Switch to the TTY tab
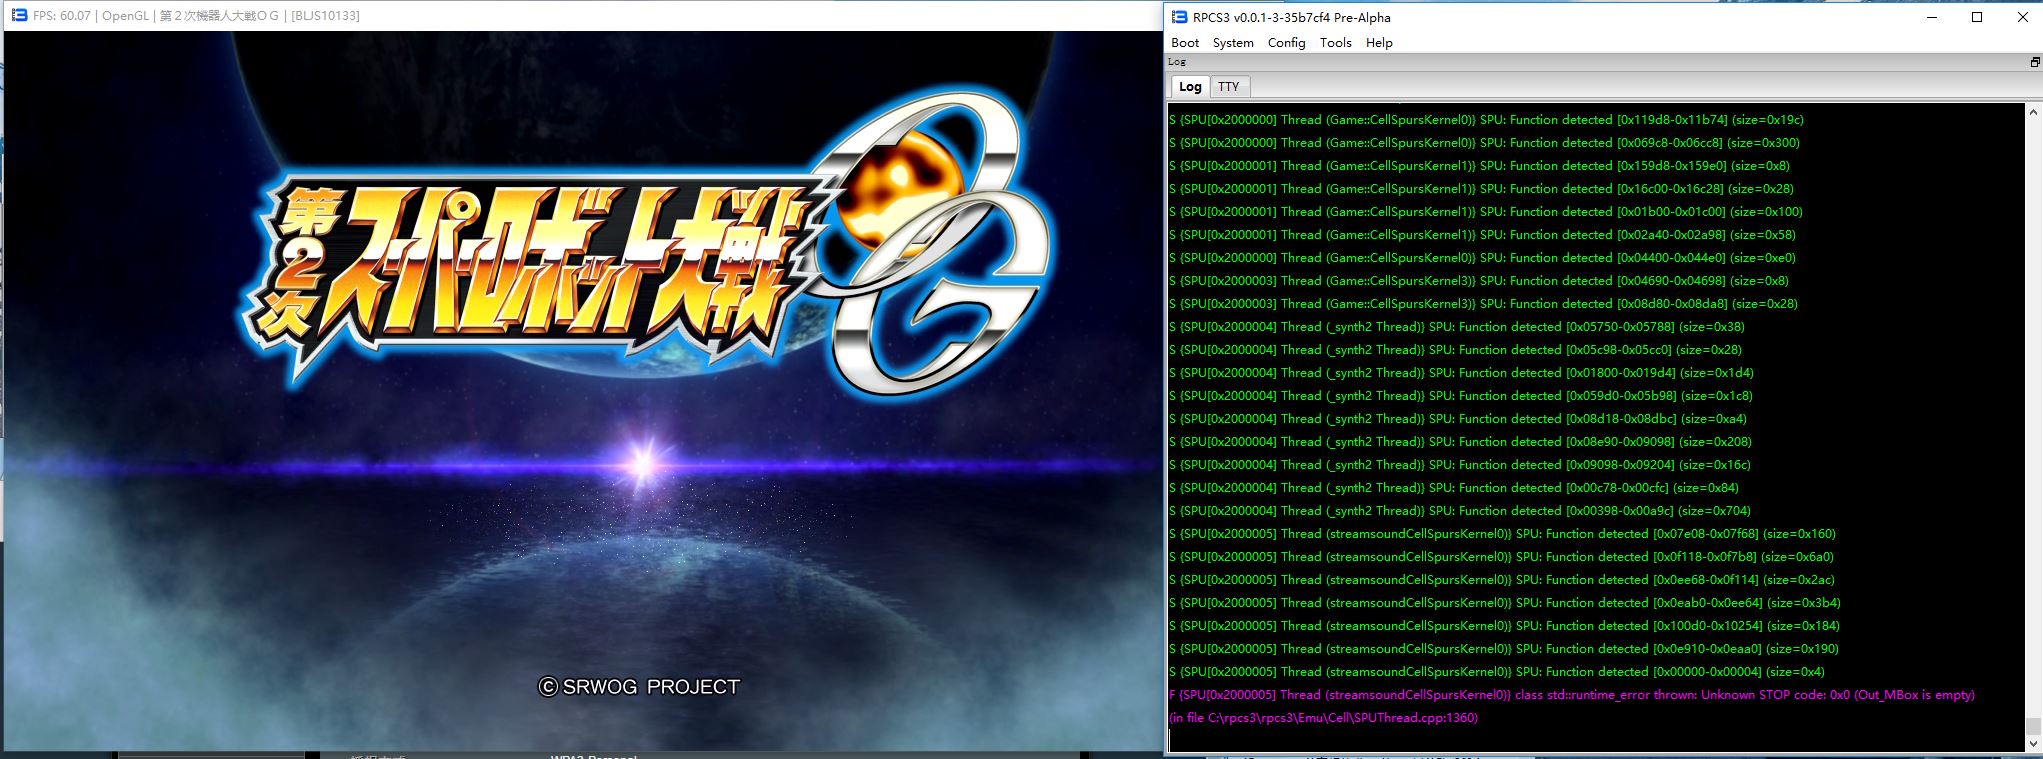The width and height of the screenshot is (2043, 759). coord(1229,87)
